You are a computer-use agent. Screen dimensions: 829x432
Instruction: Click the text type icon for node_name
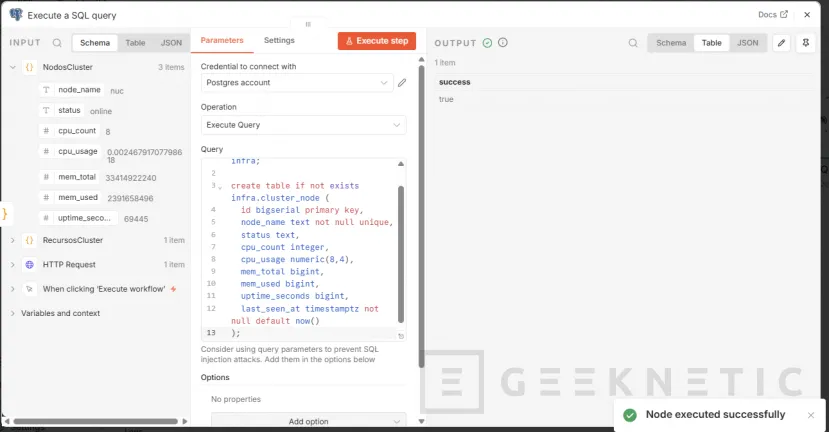point(46,90)
